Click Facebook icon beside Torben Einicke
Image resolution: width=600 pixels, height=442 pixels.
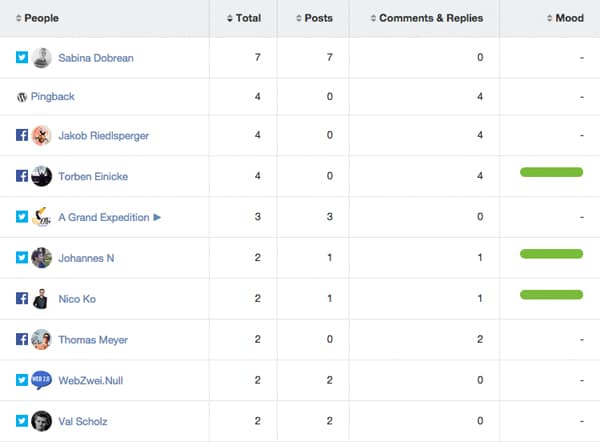point(22,176)
